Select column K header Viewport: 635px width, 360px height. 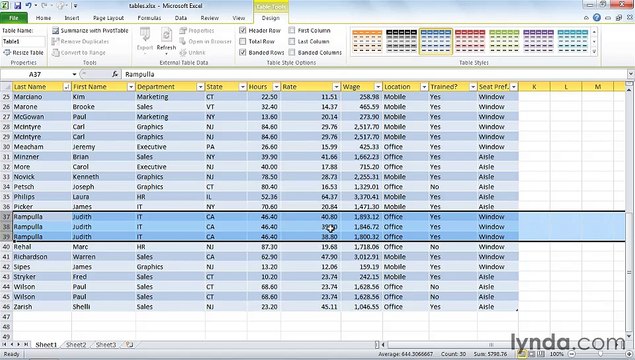click(x=534, y=87)
